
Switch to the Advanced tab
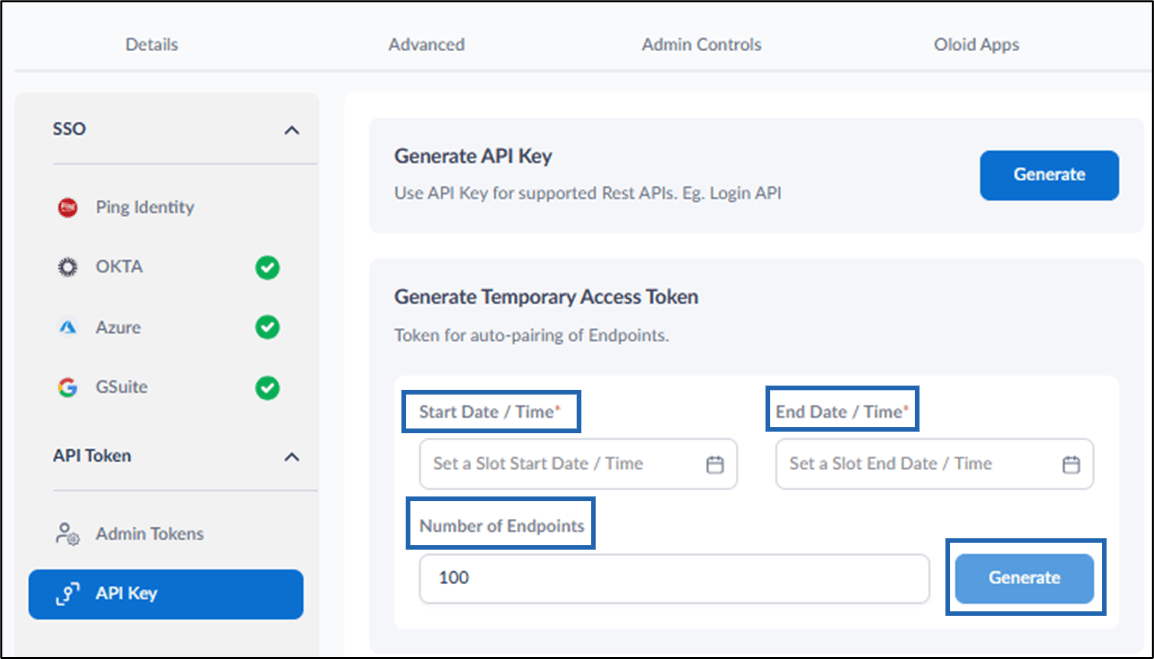pos(426,44)
